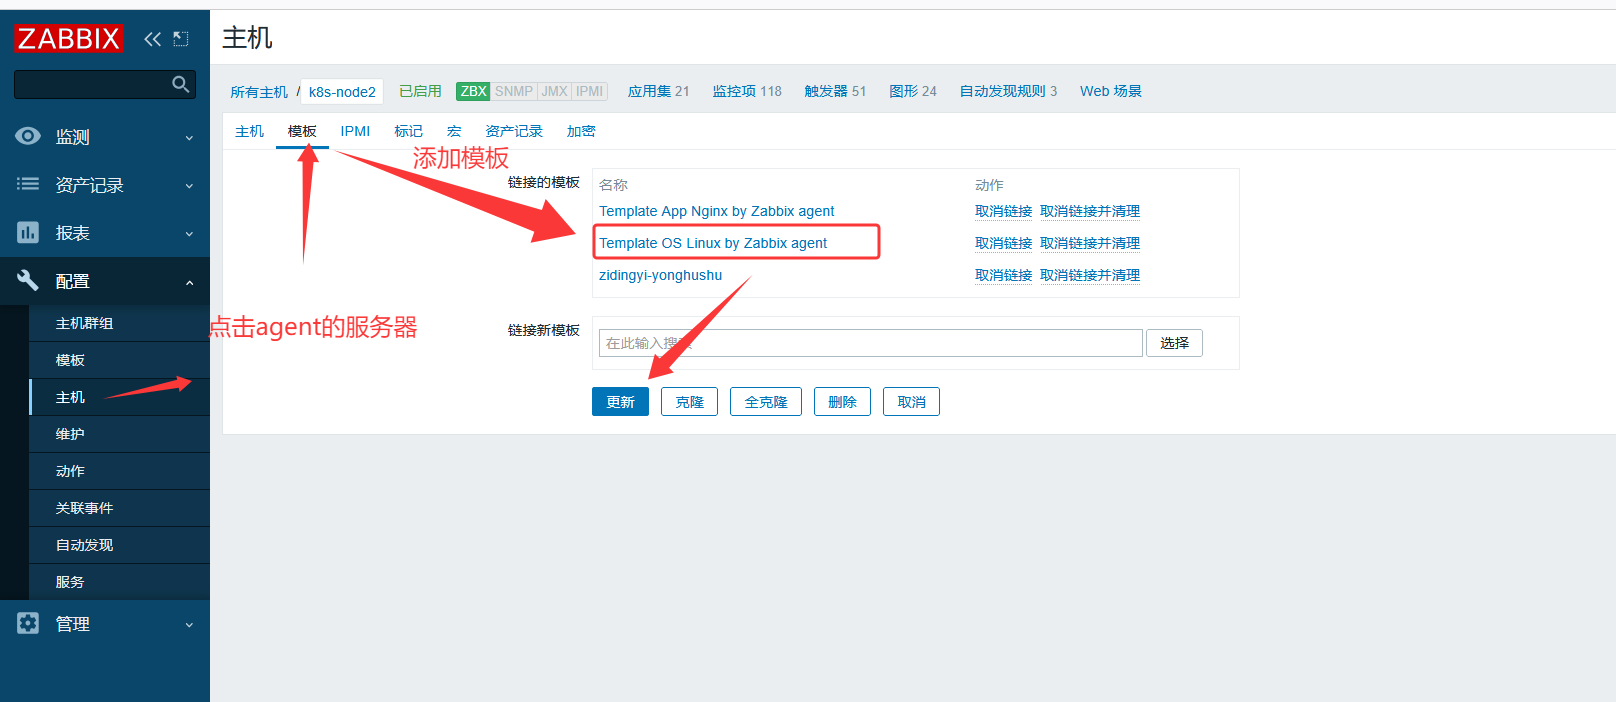Open 服务 in the sidebar
Image resolution: width=1616 pixels, height=702 pixels.
(119, 582)
